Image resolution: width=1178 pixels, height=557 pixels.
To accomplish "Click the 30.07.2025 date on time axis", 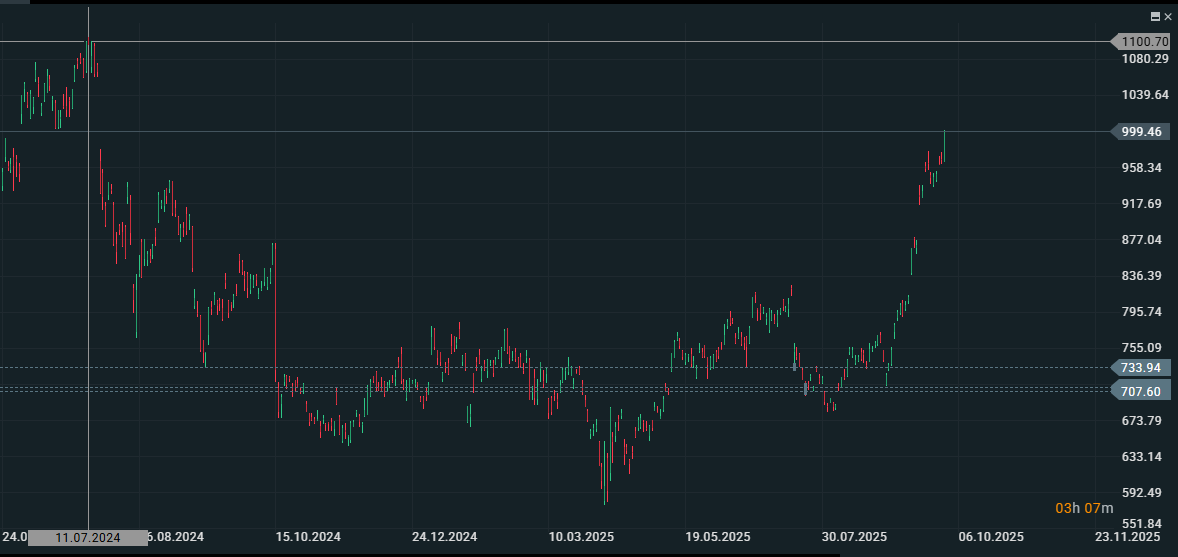I will (x=855, y=537).
